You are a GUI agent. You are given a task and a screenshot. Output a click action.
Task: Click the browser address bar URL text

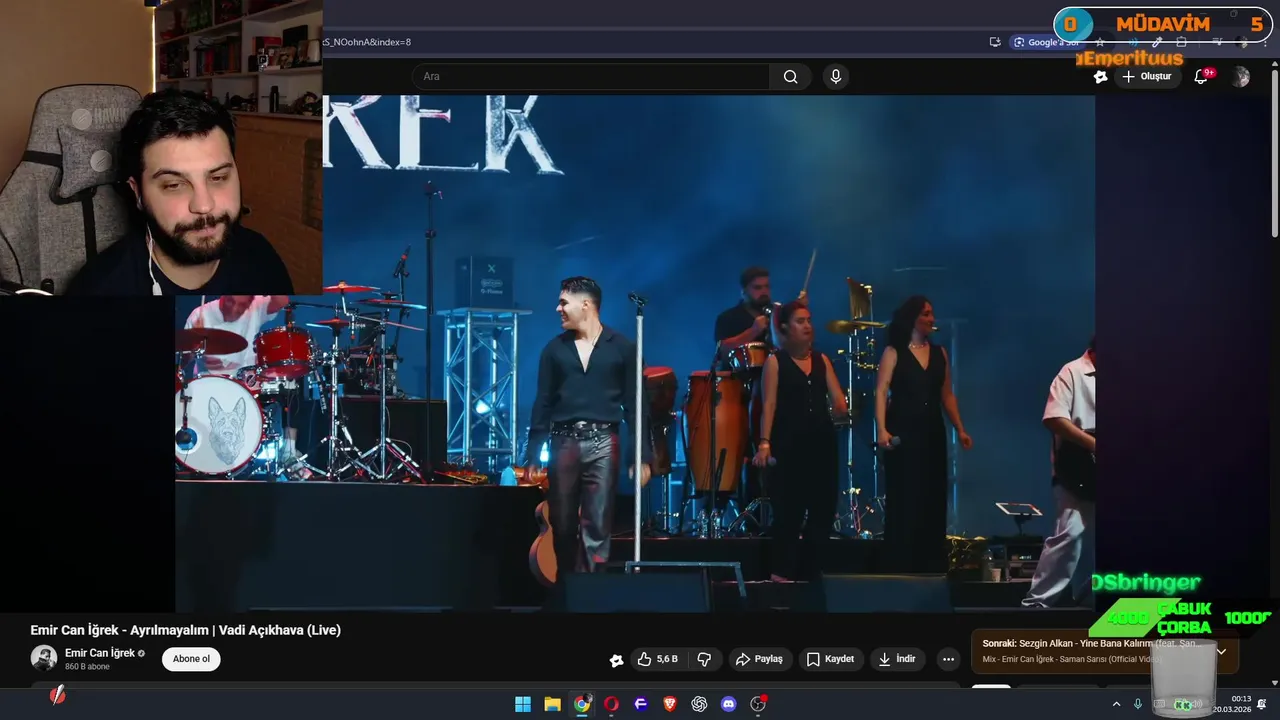366,42
